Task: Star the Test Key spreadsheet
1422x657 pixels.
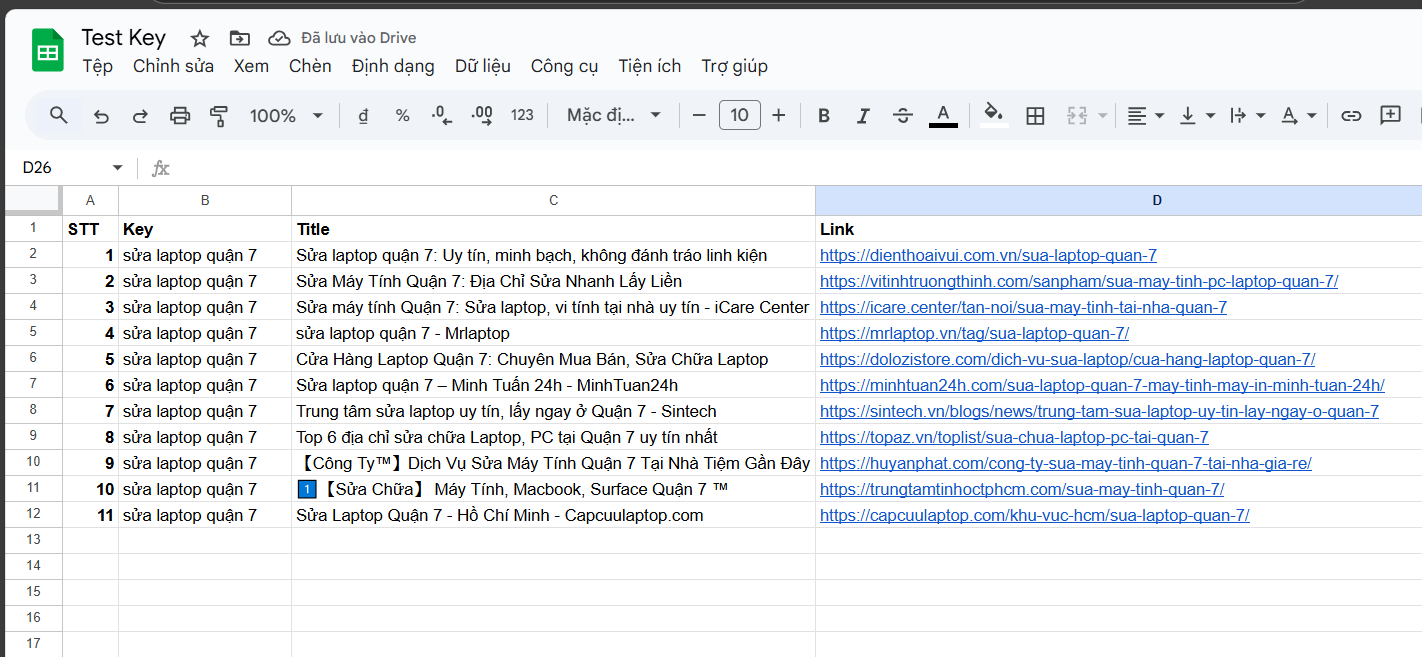Action: tap(199, 37)
